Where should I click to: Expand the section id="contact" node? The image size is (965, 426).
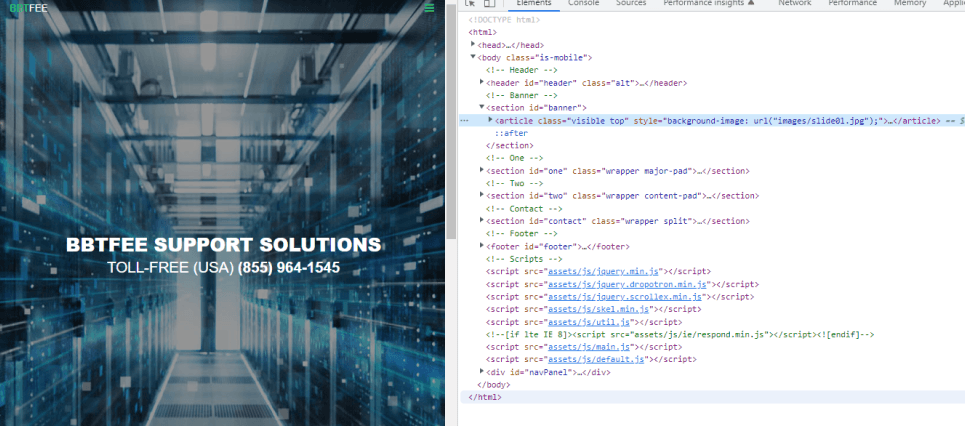pos(482,220)
